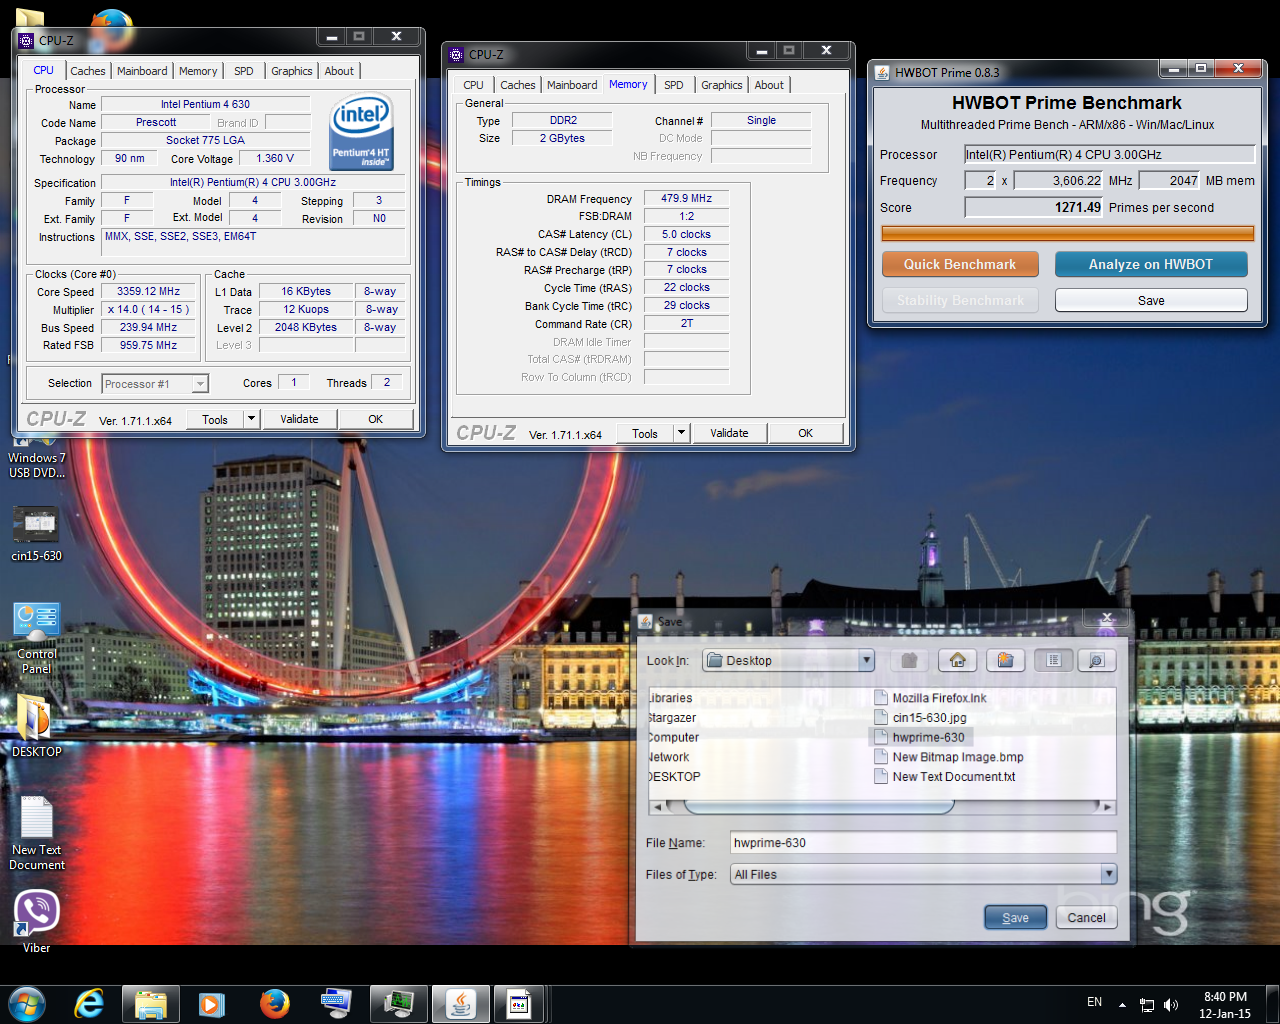1280x1024 pixels.
Task: Select New Text Document.txt in list
Action: [944, 776]
